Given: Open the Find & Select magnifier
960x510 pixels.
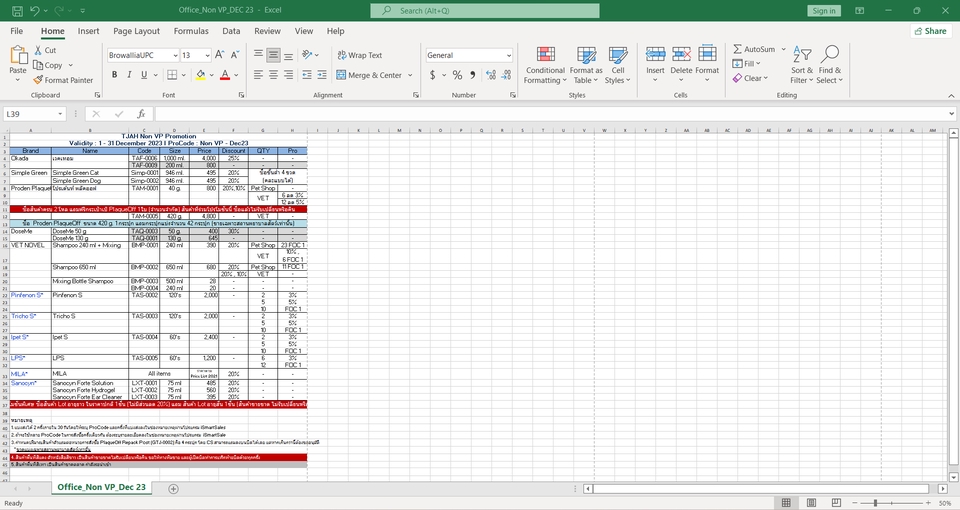Looking at the screenshot, I should click(x=830, y=54).
